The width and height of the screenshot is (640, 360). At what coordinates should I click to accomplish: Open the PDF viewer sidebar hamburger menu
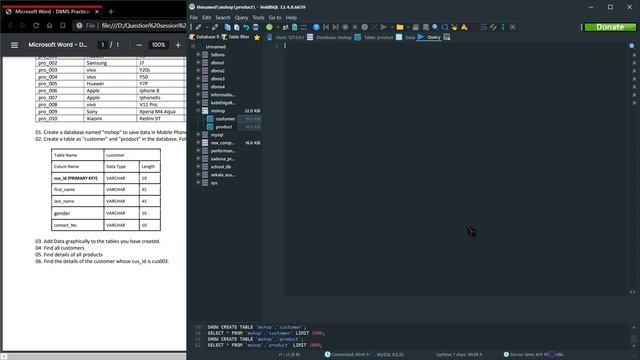(14, 45)
